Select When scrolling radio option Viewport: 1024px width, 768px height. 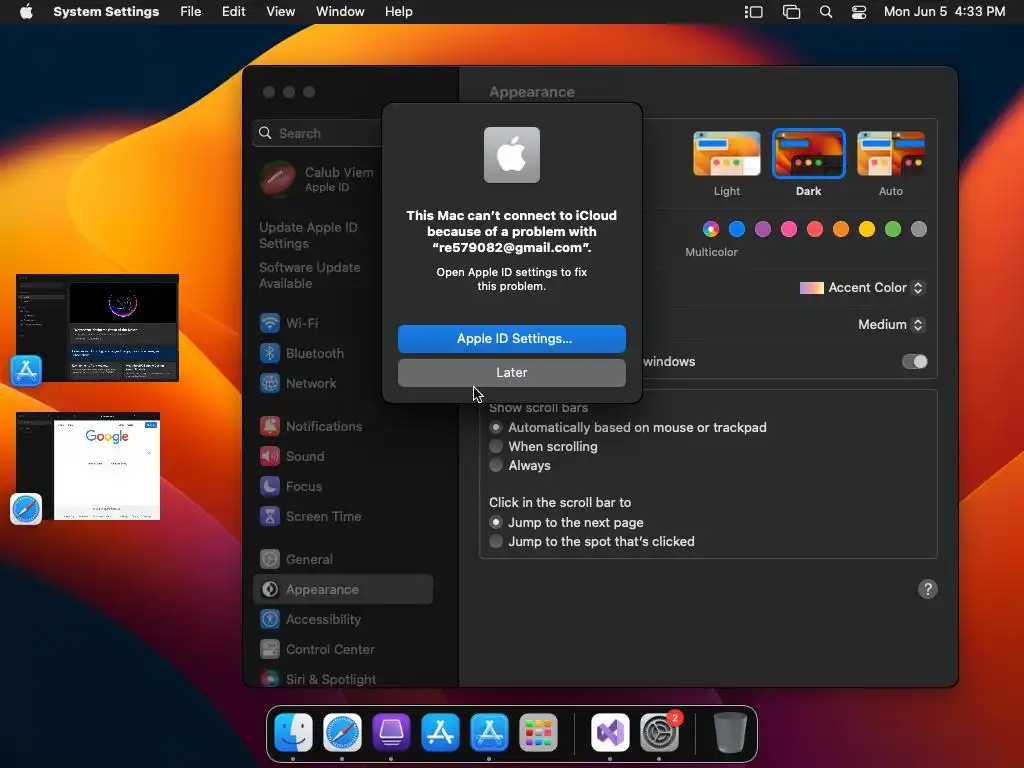tap(496, 447)
